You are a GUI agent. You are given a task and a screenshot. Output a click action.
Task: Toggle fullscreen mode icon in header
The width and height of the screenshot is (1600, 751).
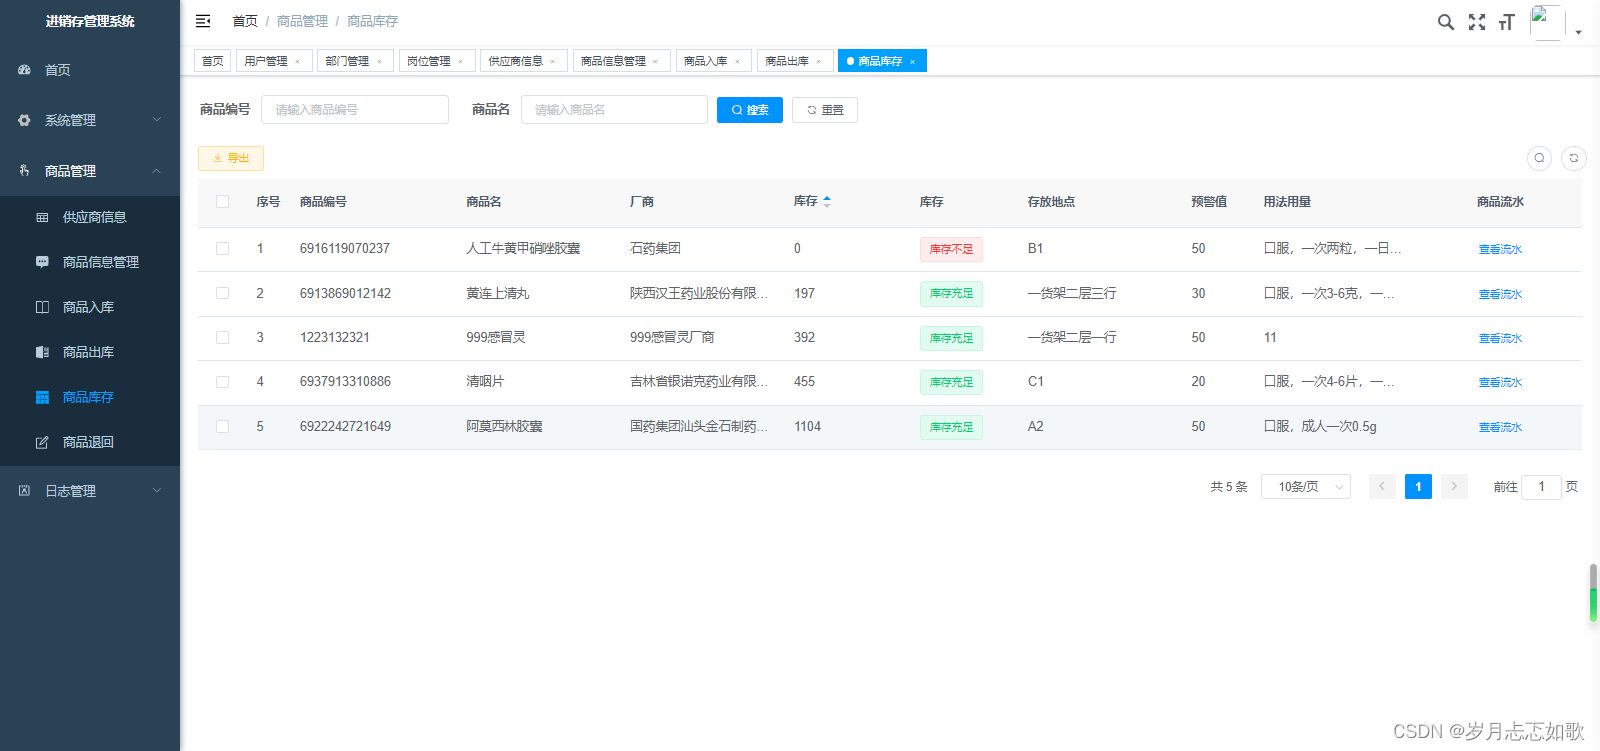pyautogui.click(x=1477, y=22)
